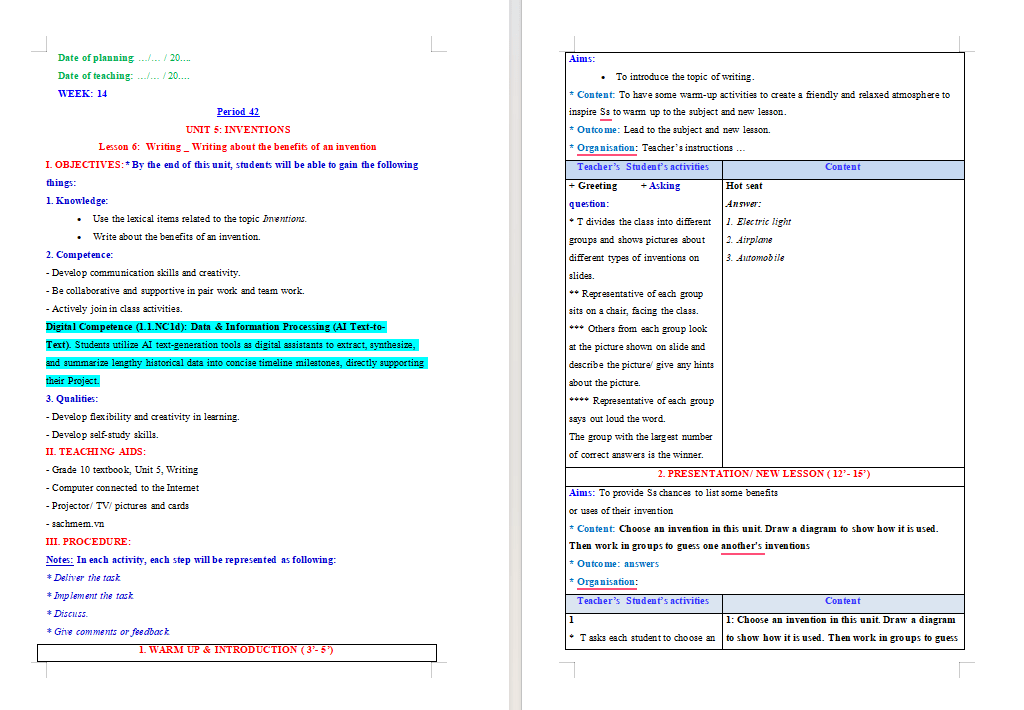Click 'III. PROCEDURE:' heading
1024x710 pixels.
(x=88, y=541)
